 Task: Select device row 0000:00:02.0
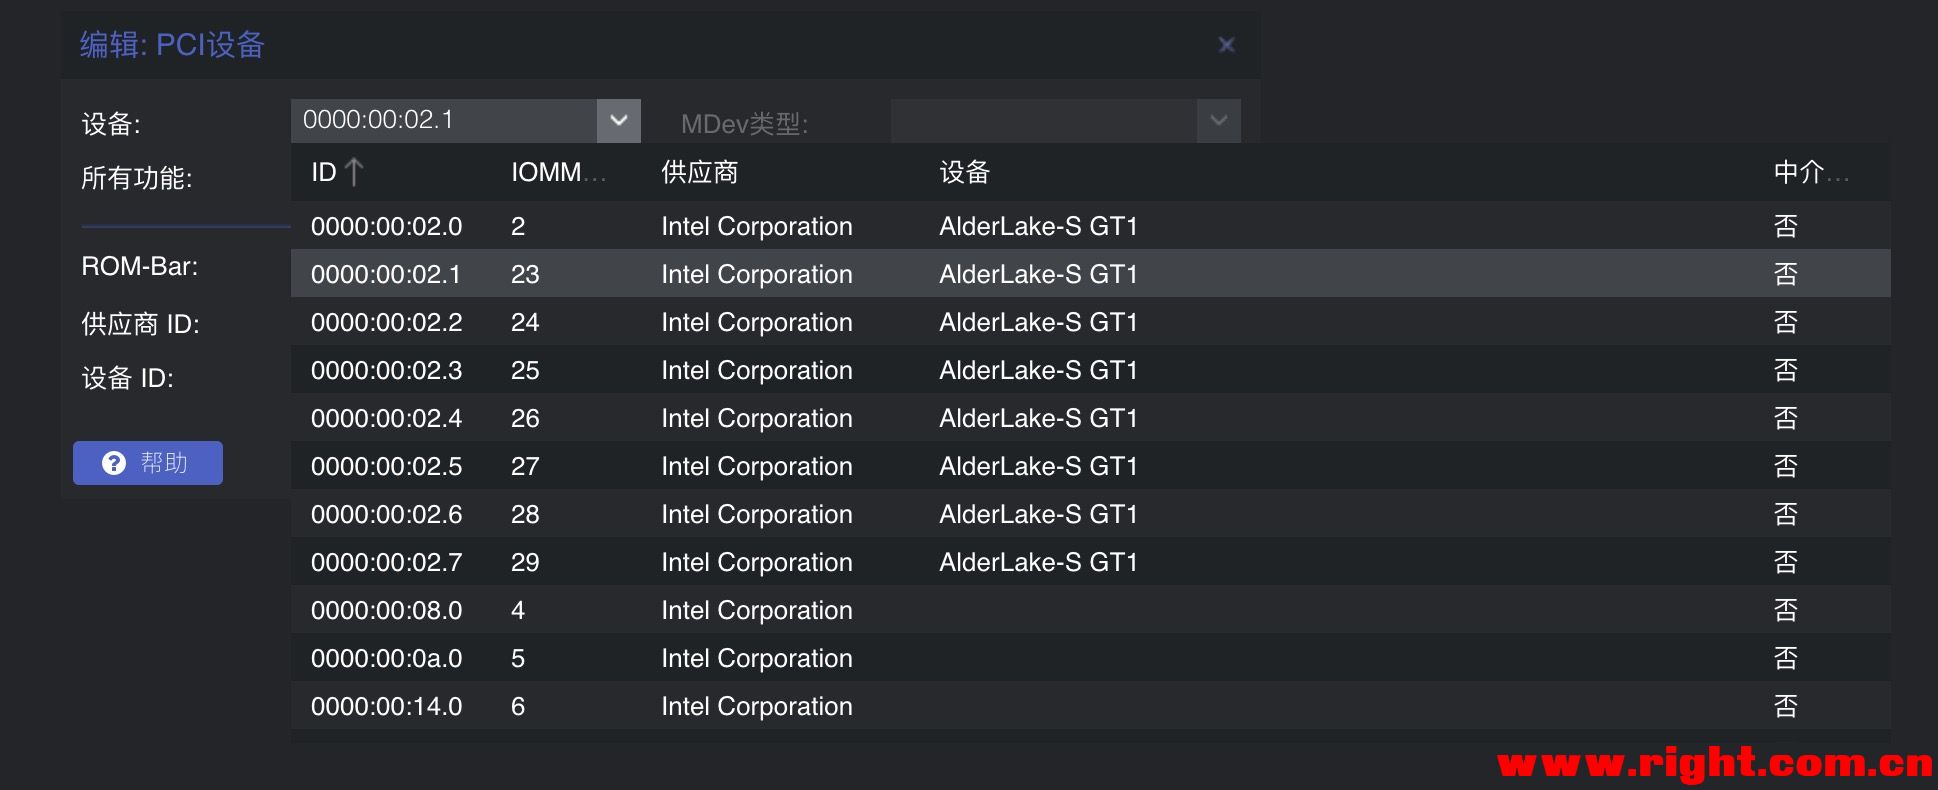coord(386,226)
